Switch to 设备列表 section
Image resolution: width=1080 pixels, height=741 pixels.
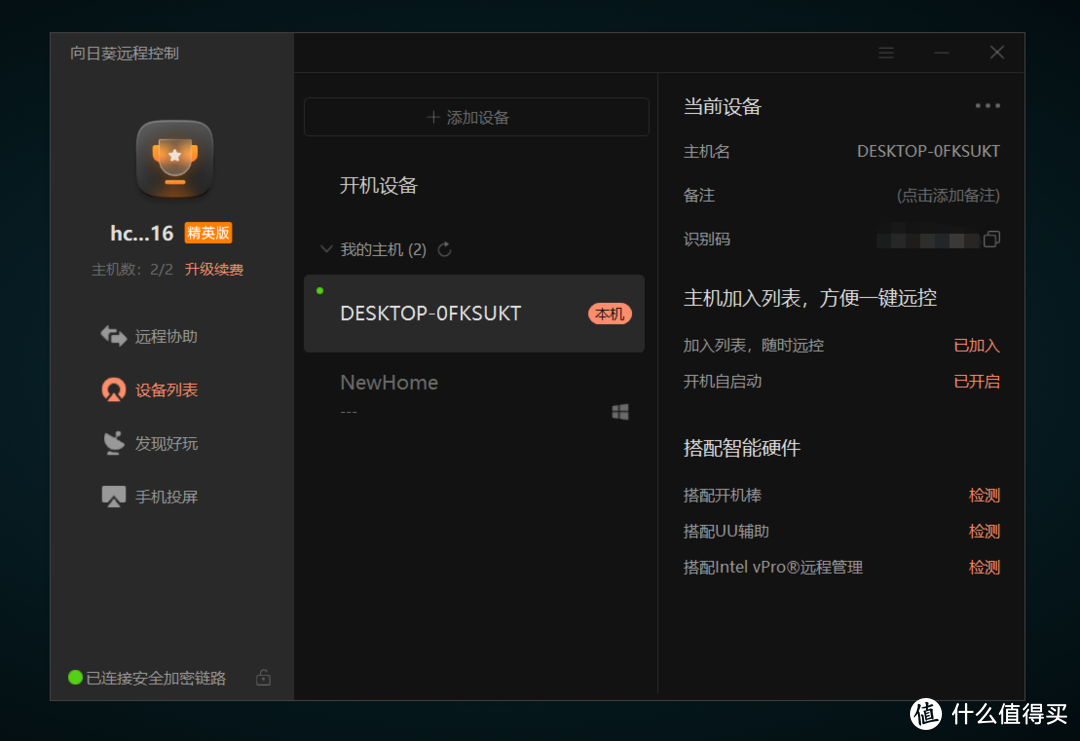pyautogui.click(x=149, y=390)
